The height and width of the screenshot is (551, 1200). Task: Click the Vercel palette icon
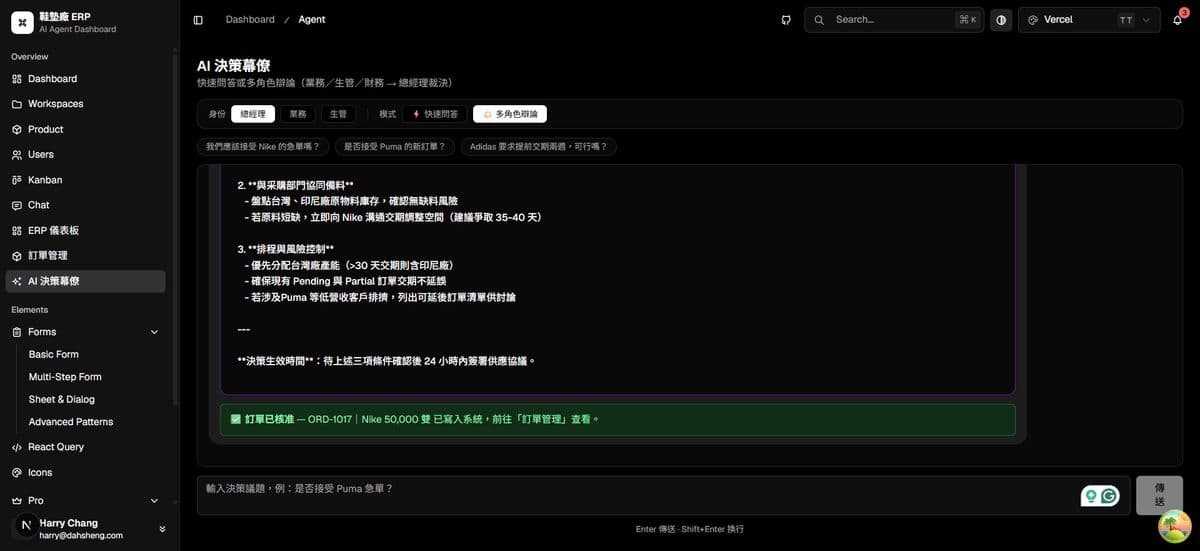(x=1032, y=20)
